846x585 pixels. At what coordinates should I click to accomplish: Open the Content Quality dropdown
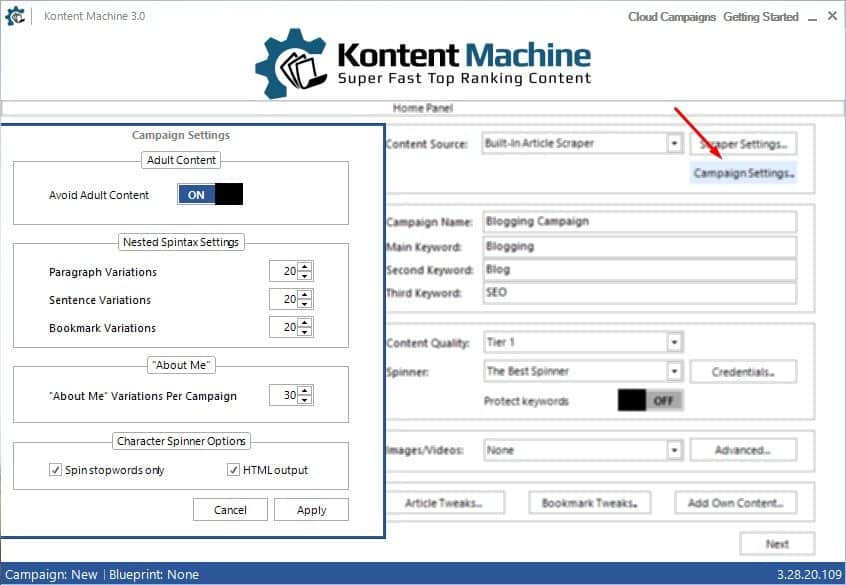tap(674, 342)
